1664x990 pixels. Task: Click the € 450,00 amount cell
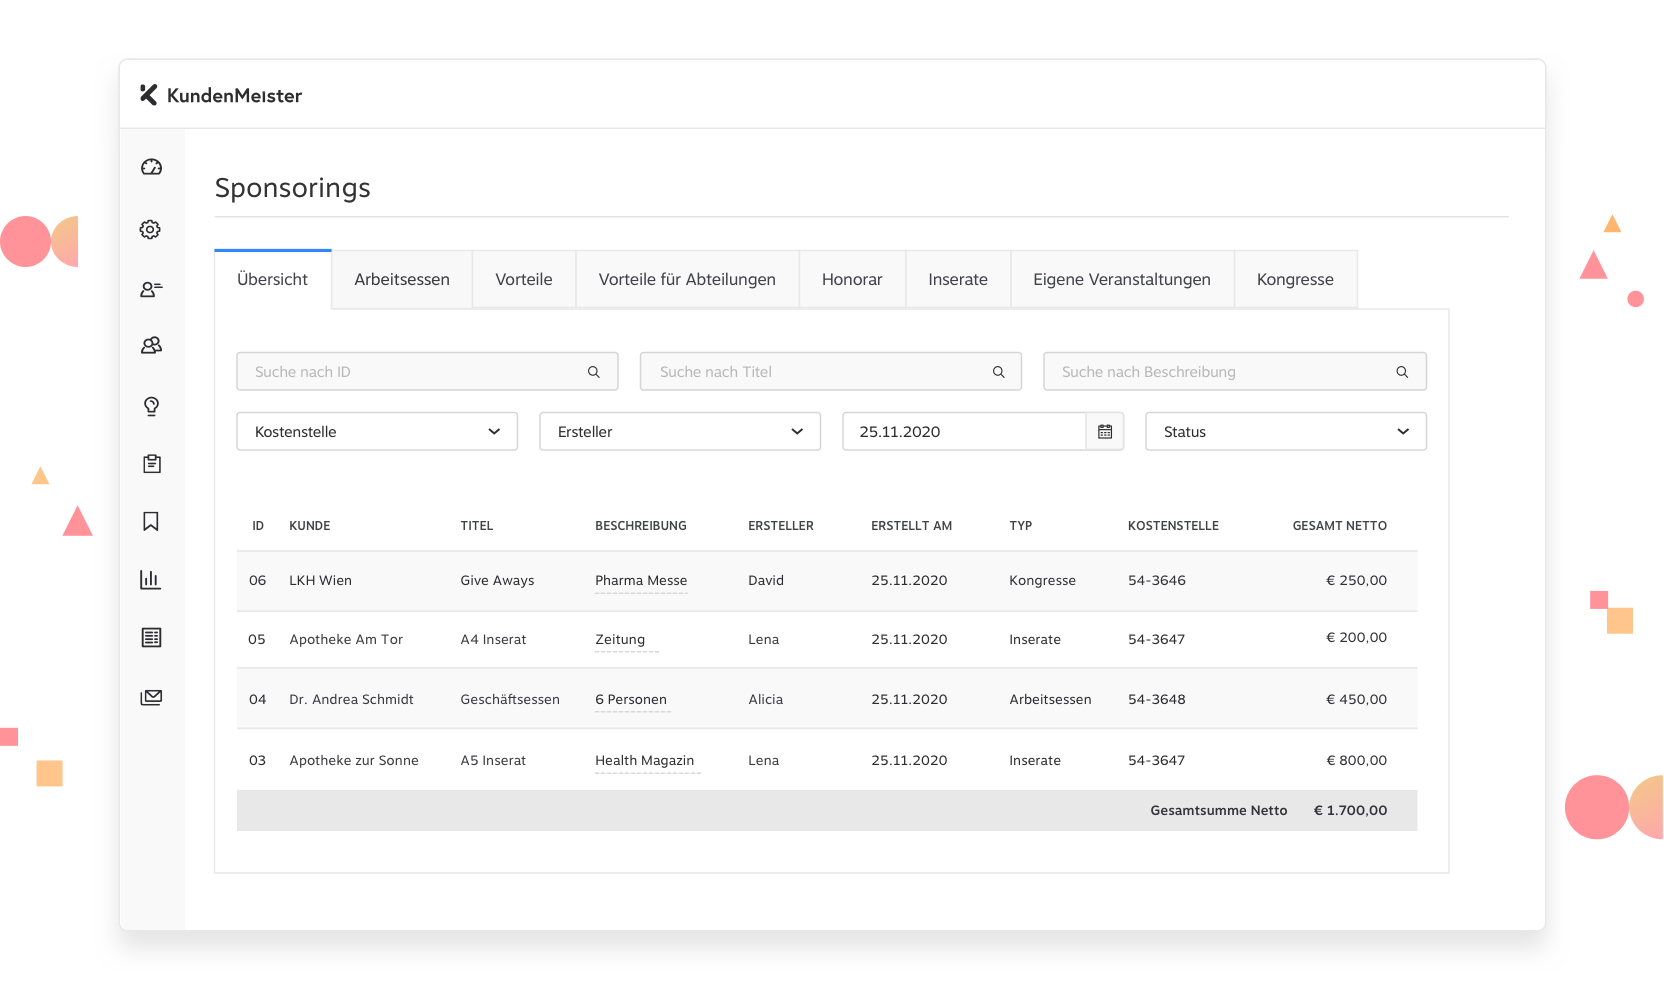pyautogui.click(x=1357, y=700)
